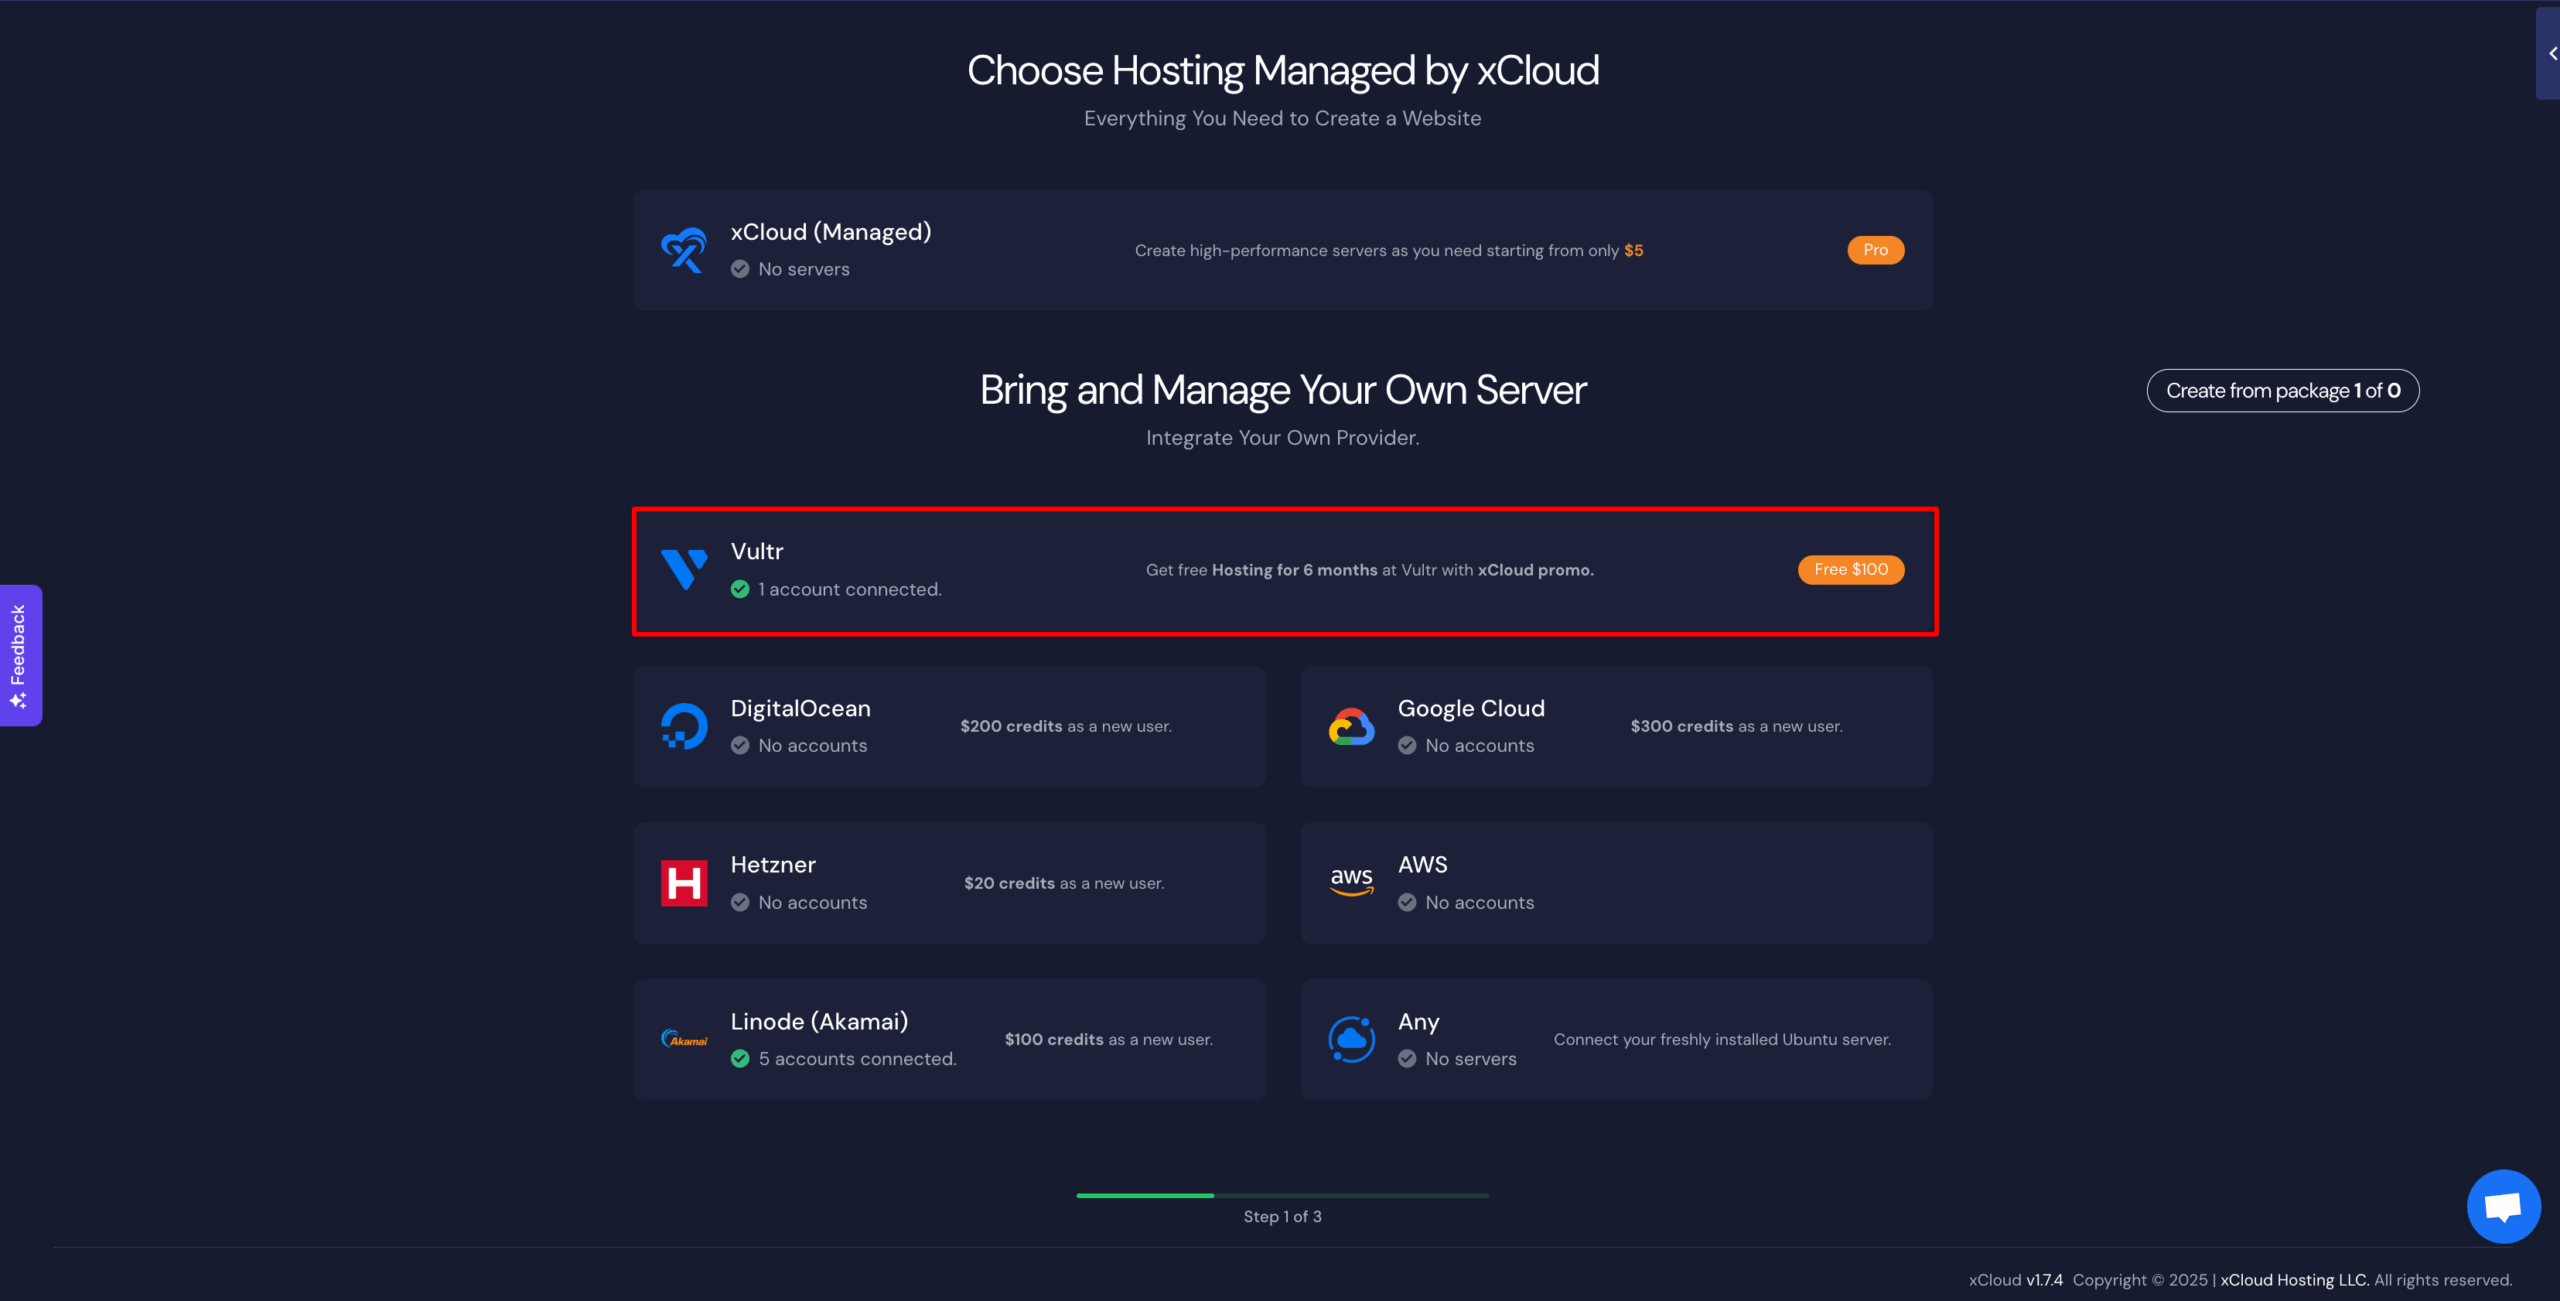Select the highlighted Vultr provider card
Screen dimensions: 2560x1301
coord(1283,571)
